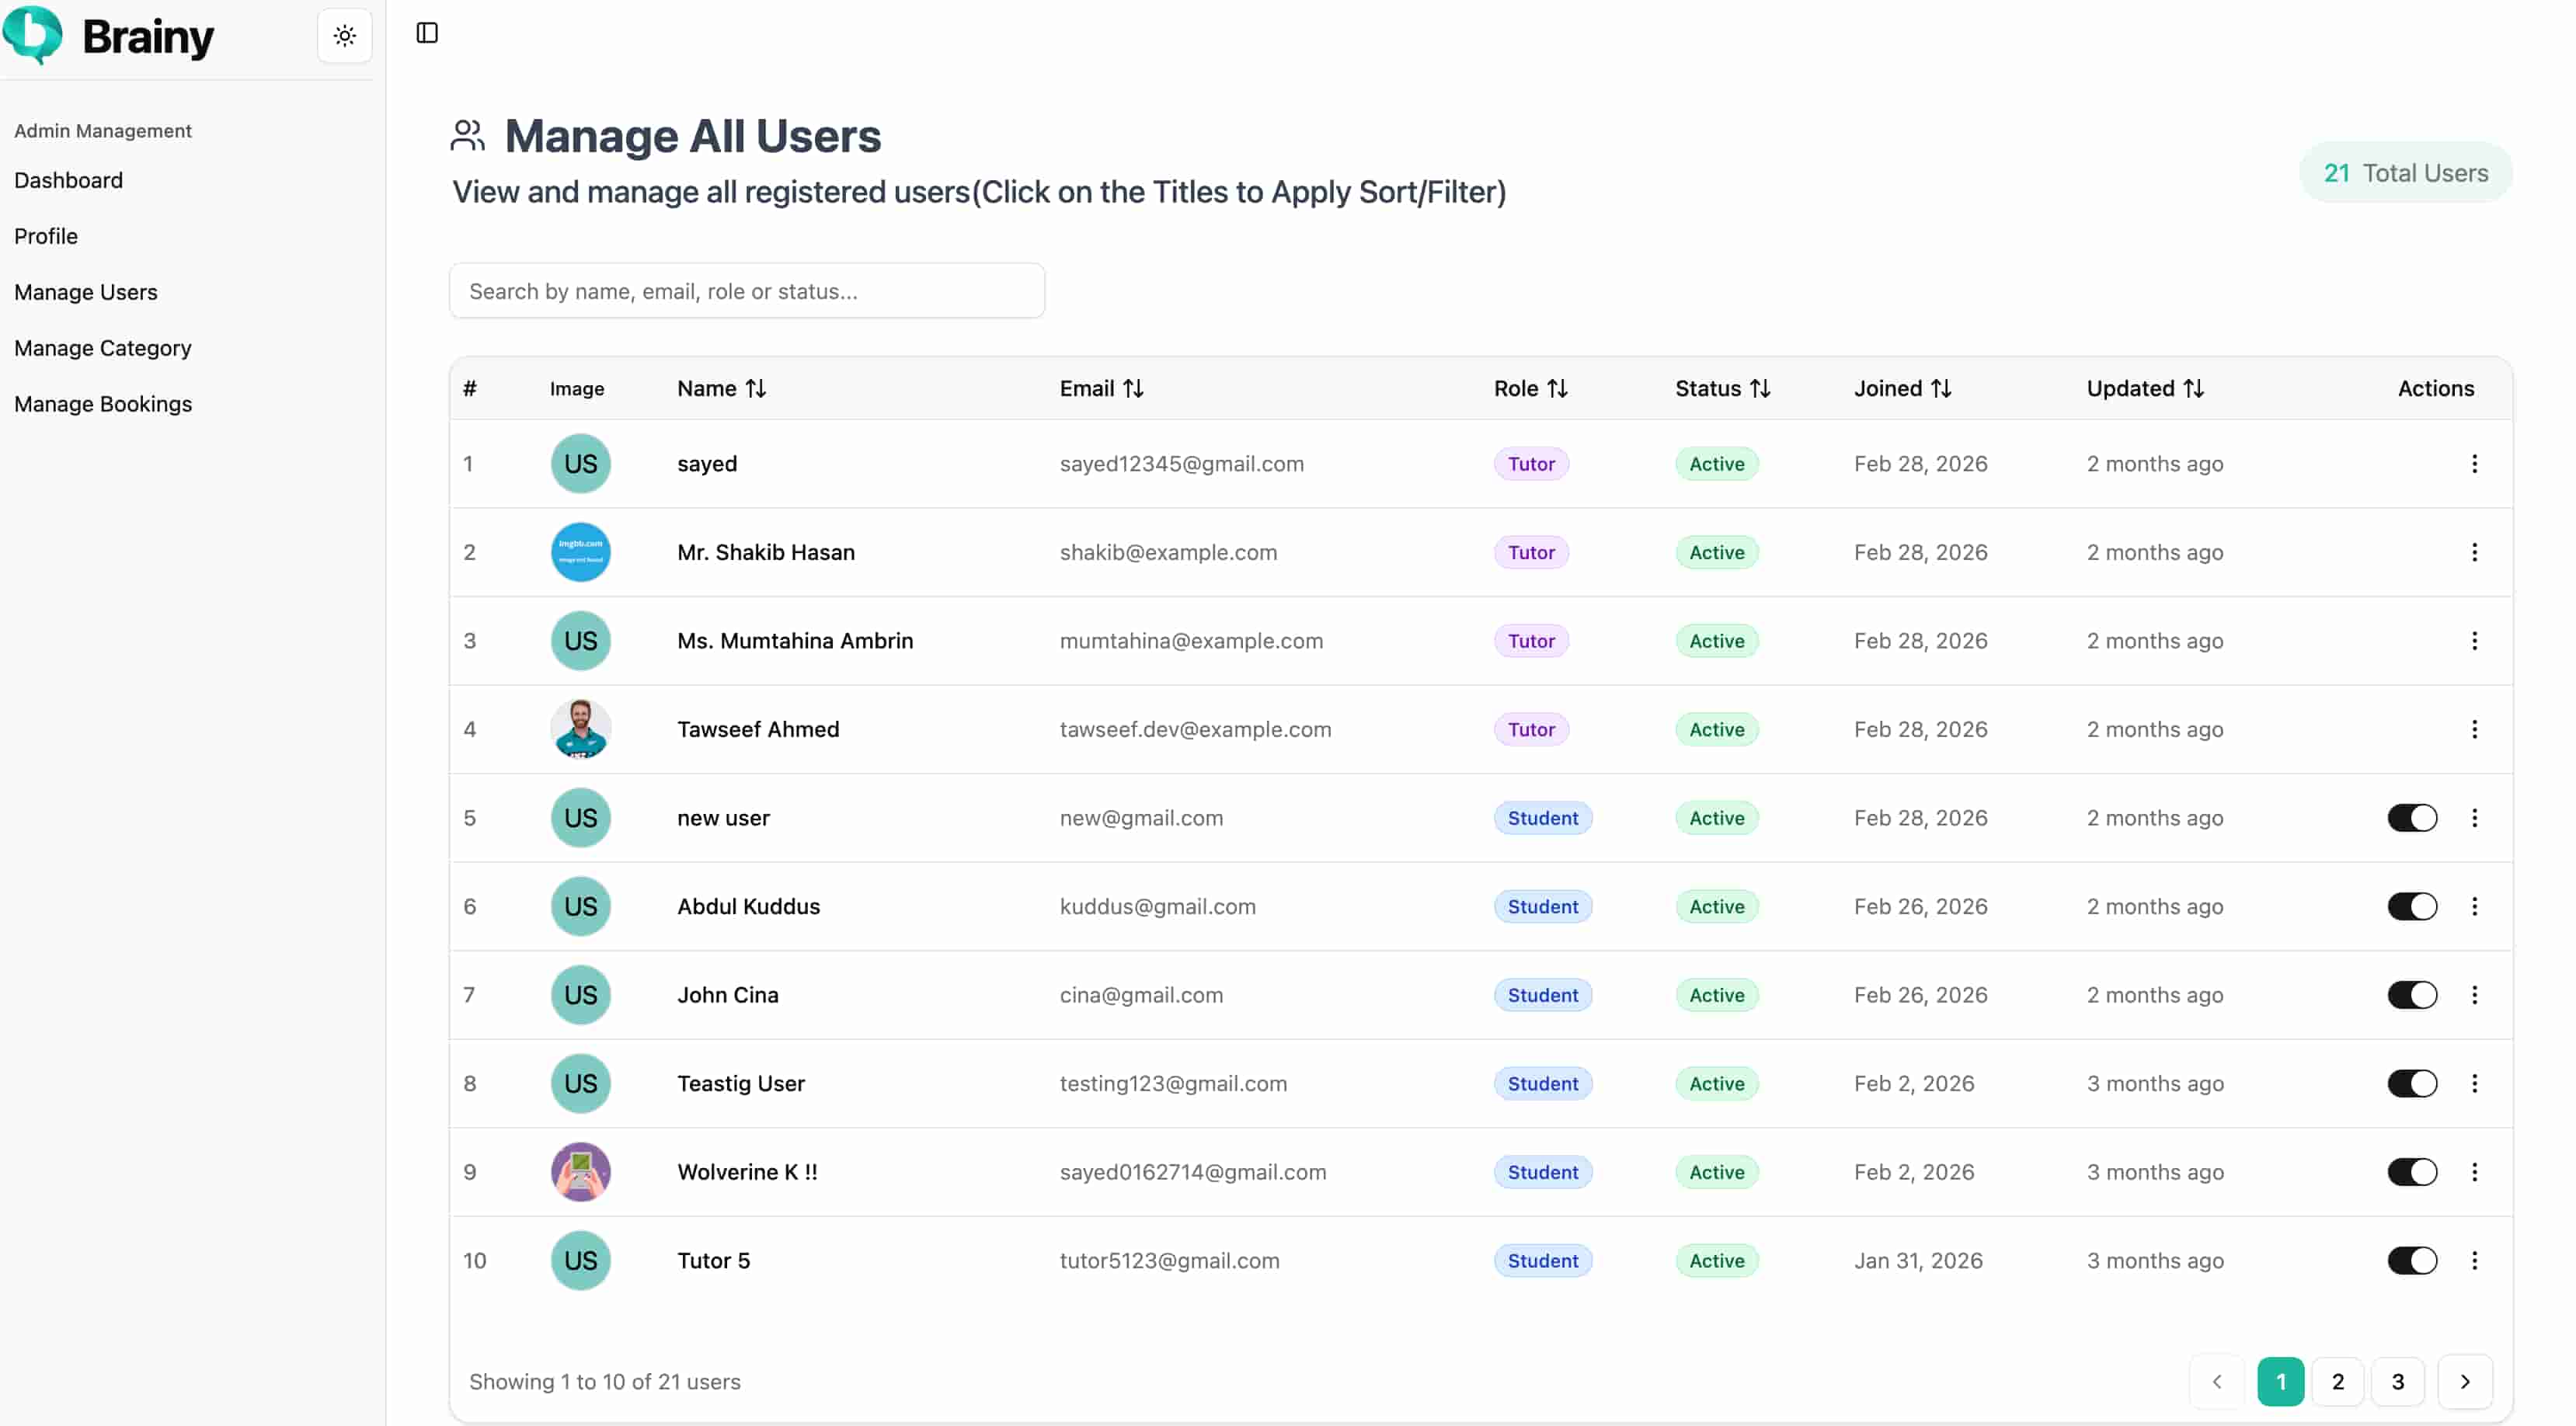Open Dashboard in sidebar

pos(69,180)
